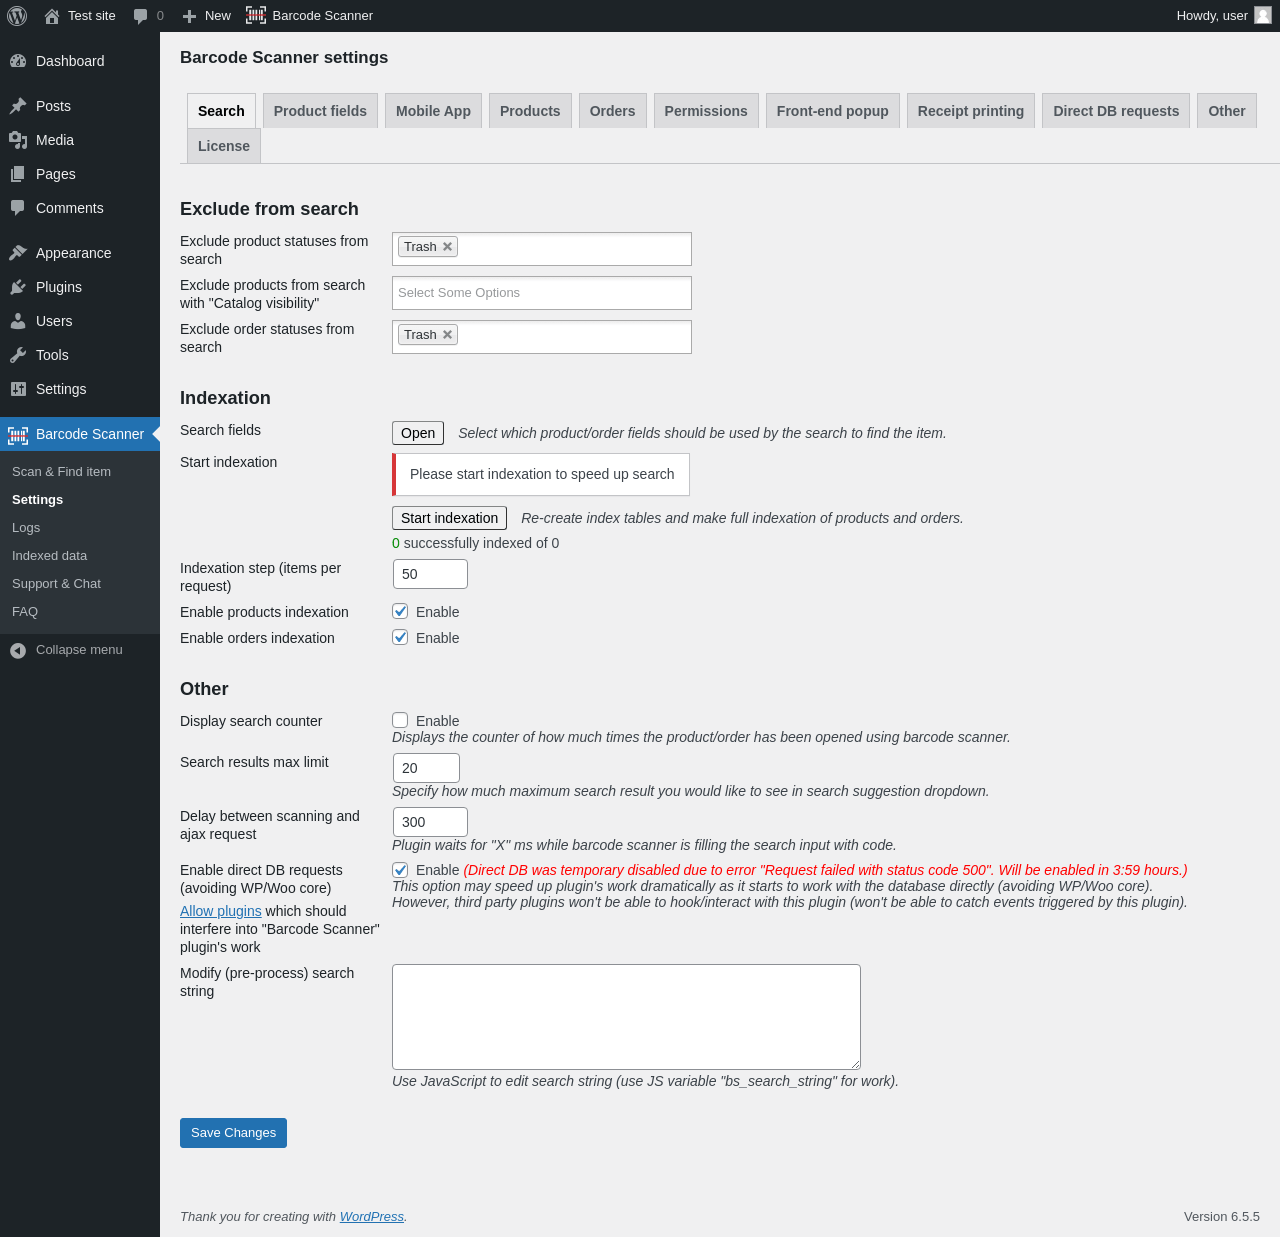Click the plus icon beside New

(x=189, y=16)
